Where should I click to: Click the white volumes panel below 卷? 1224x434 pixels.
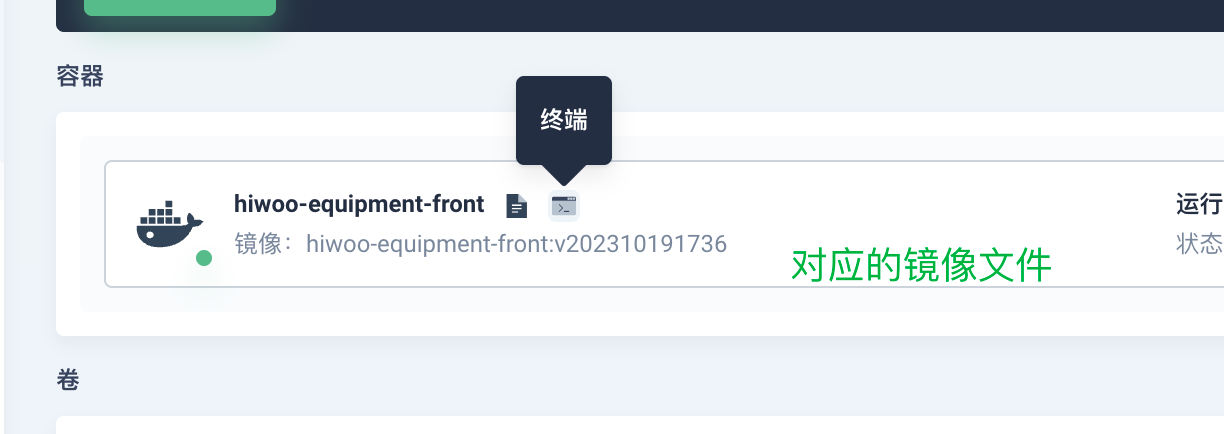tap(640, 425)
